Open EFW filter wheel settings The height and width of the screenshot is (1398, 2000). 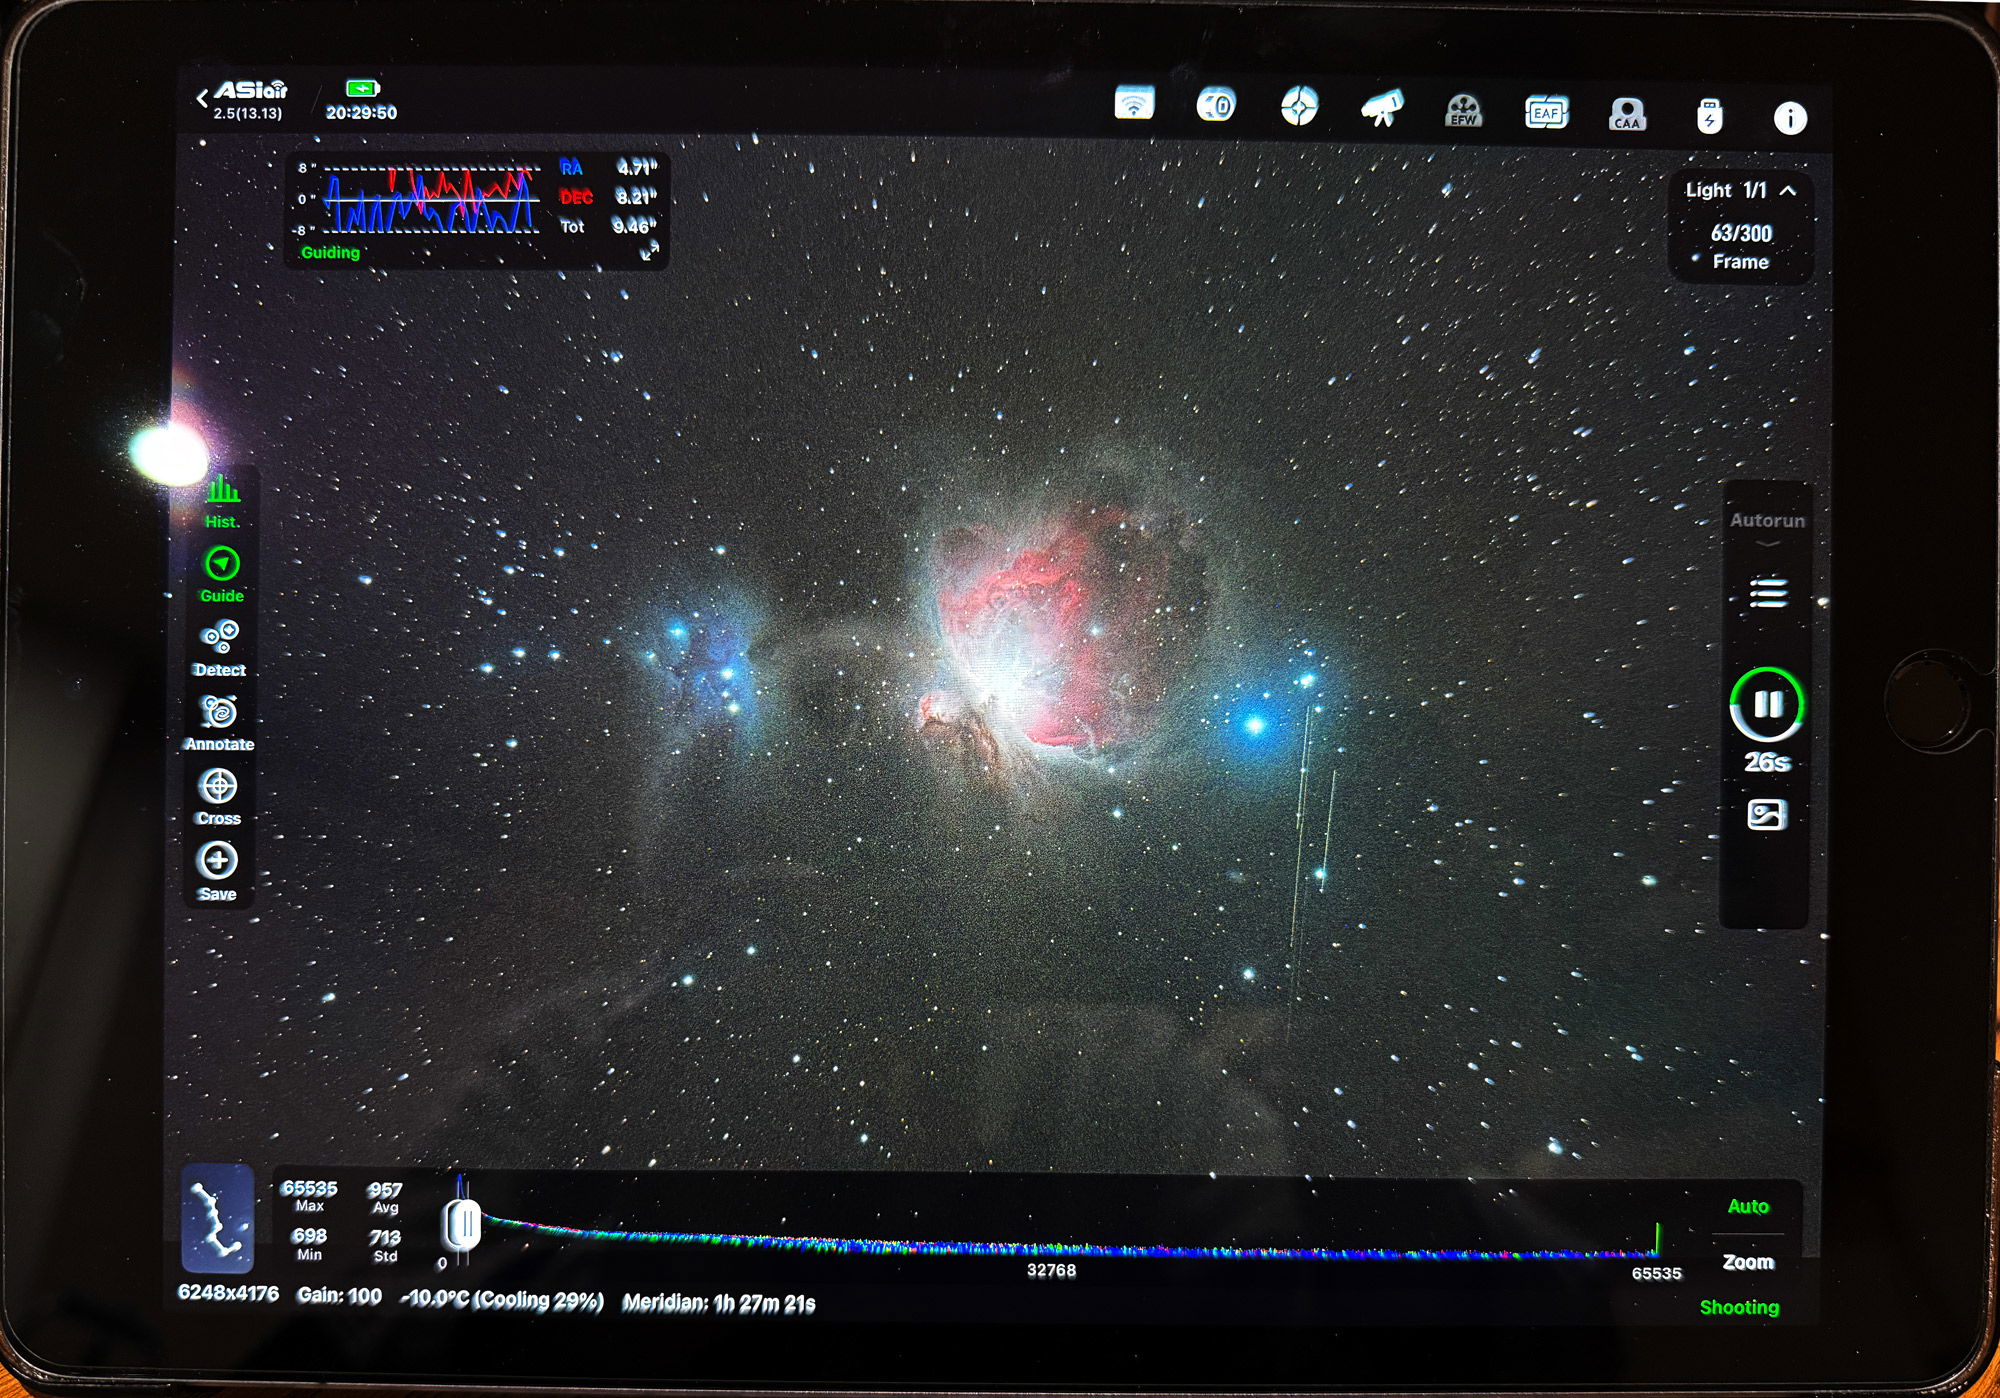point(1463,111)
